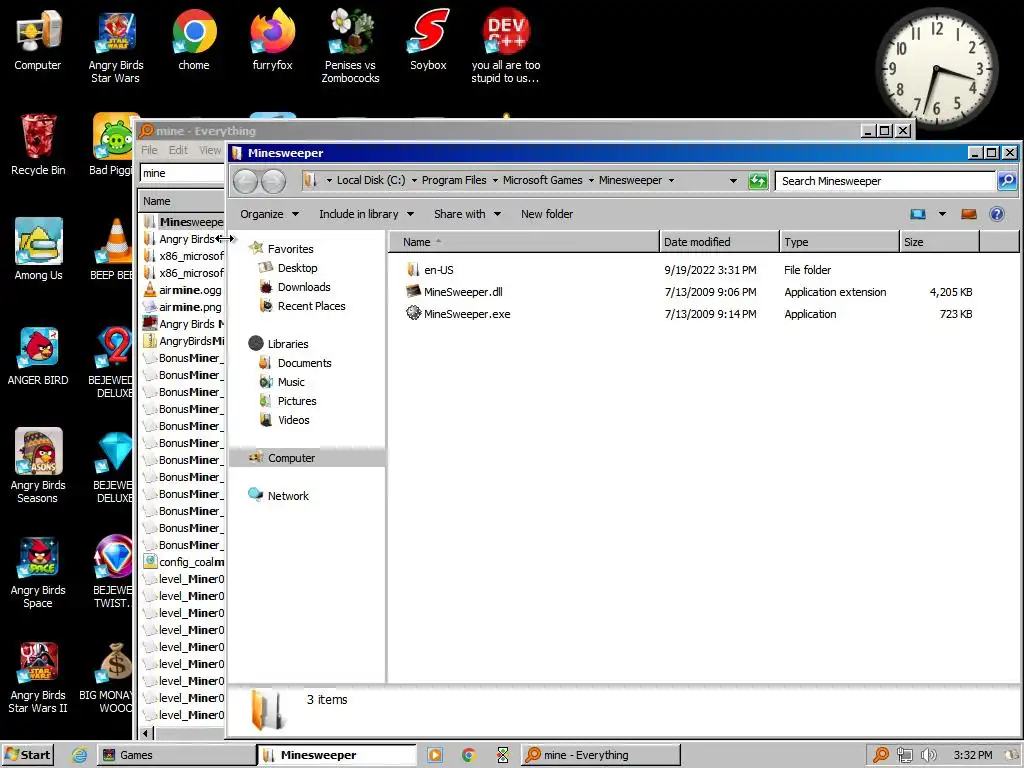
Task: Open Angry Birds Seasons shortcut
Action: (x=38, y=465)
